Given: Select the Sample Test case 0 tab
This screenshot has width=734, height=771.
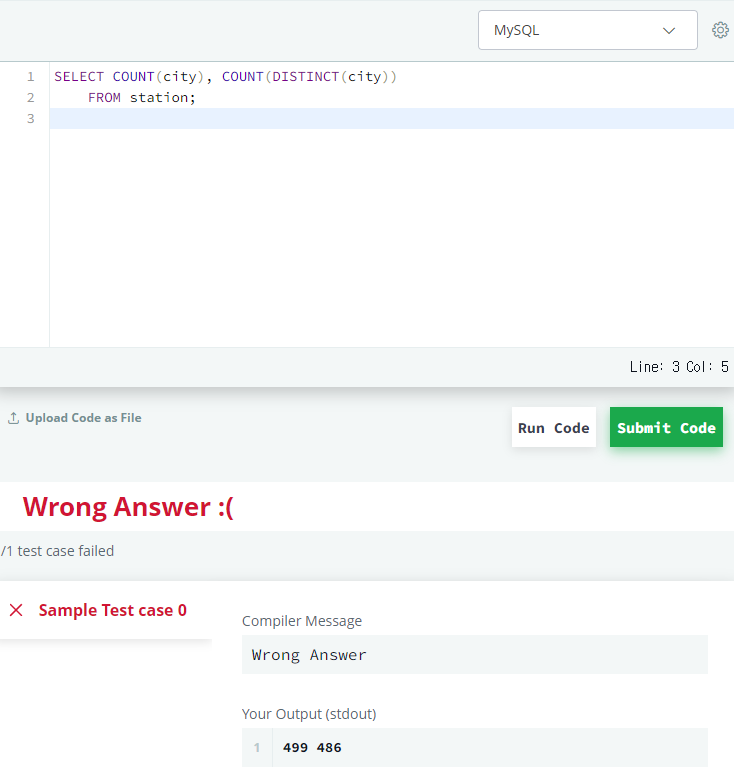Looking at the screenshot, I should pyautogui.click(x=106, y=610).
